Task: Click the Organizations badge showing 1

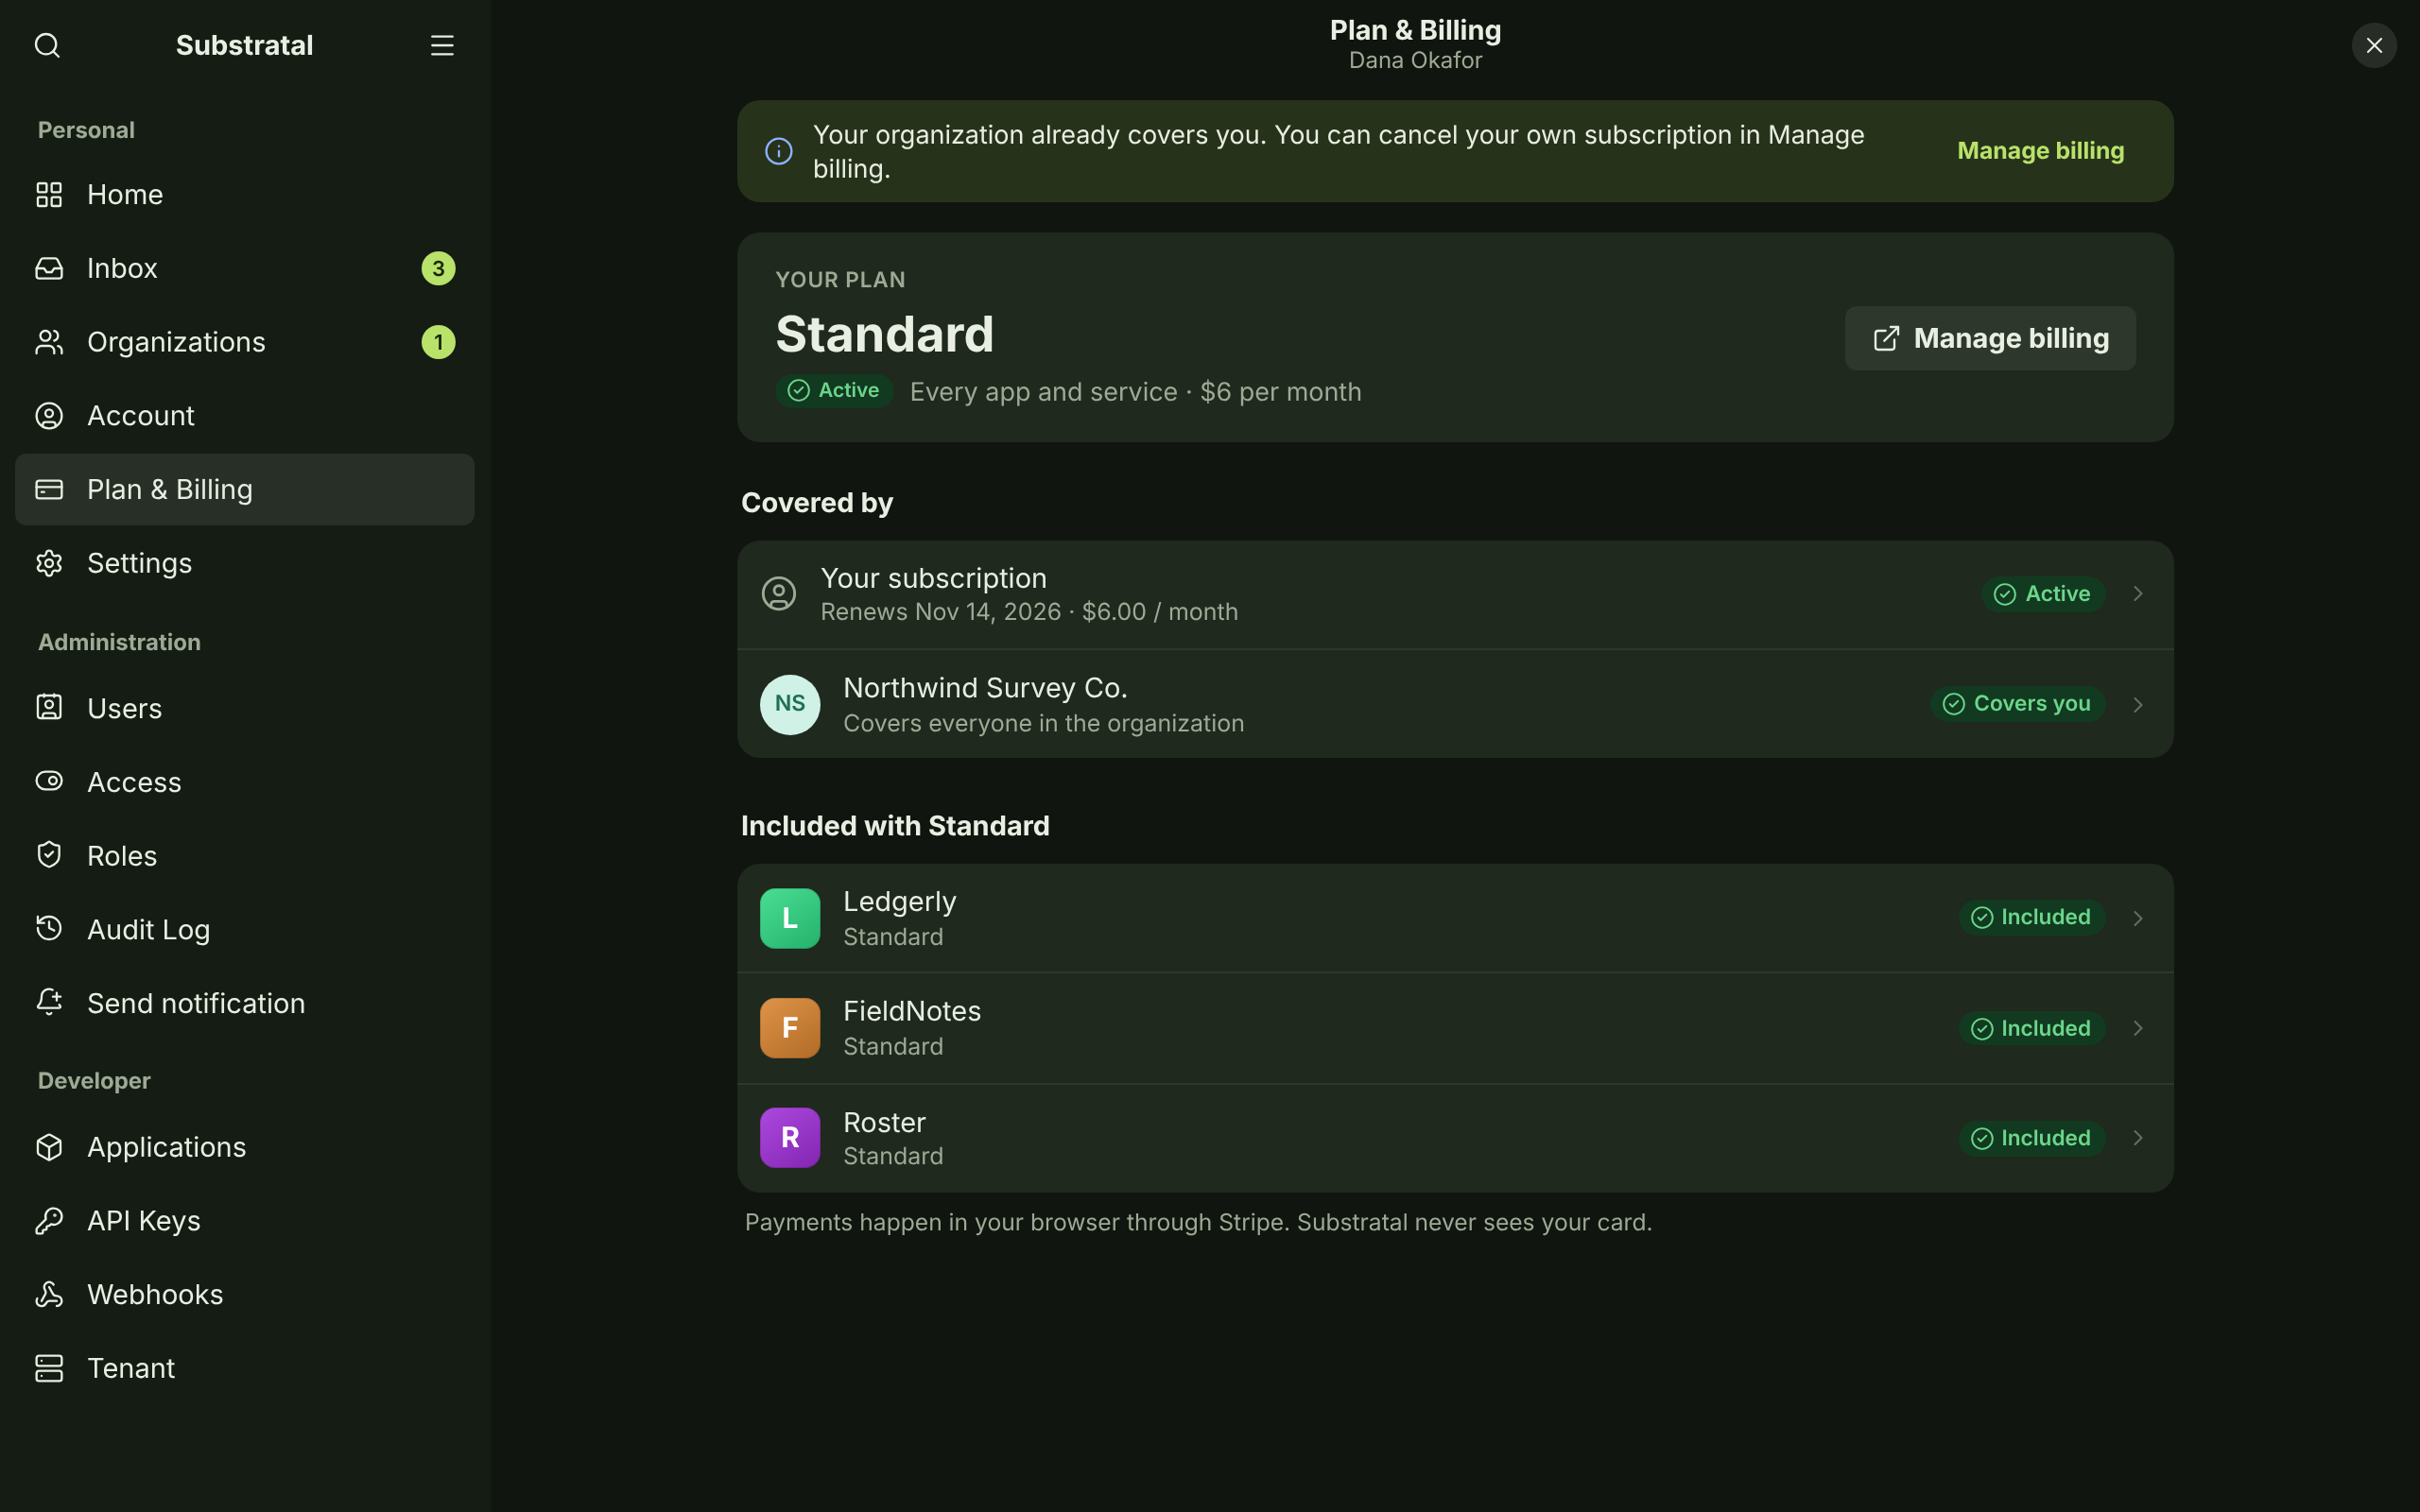Action: coord(438,342)
